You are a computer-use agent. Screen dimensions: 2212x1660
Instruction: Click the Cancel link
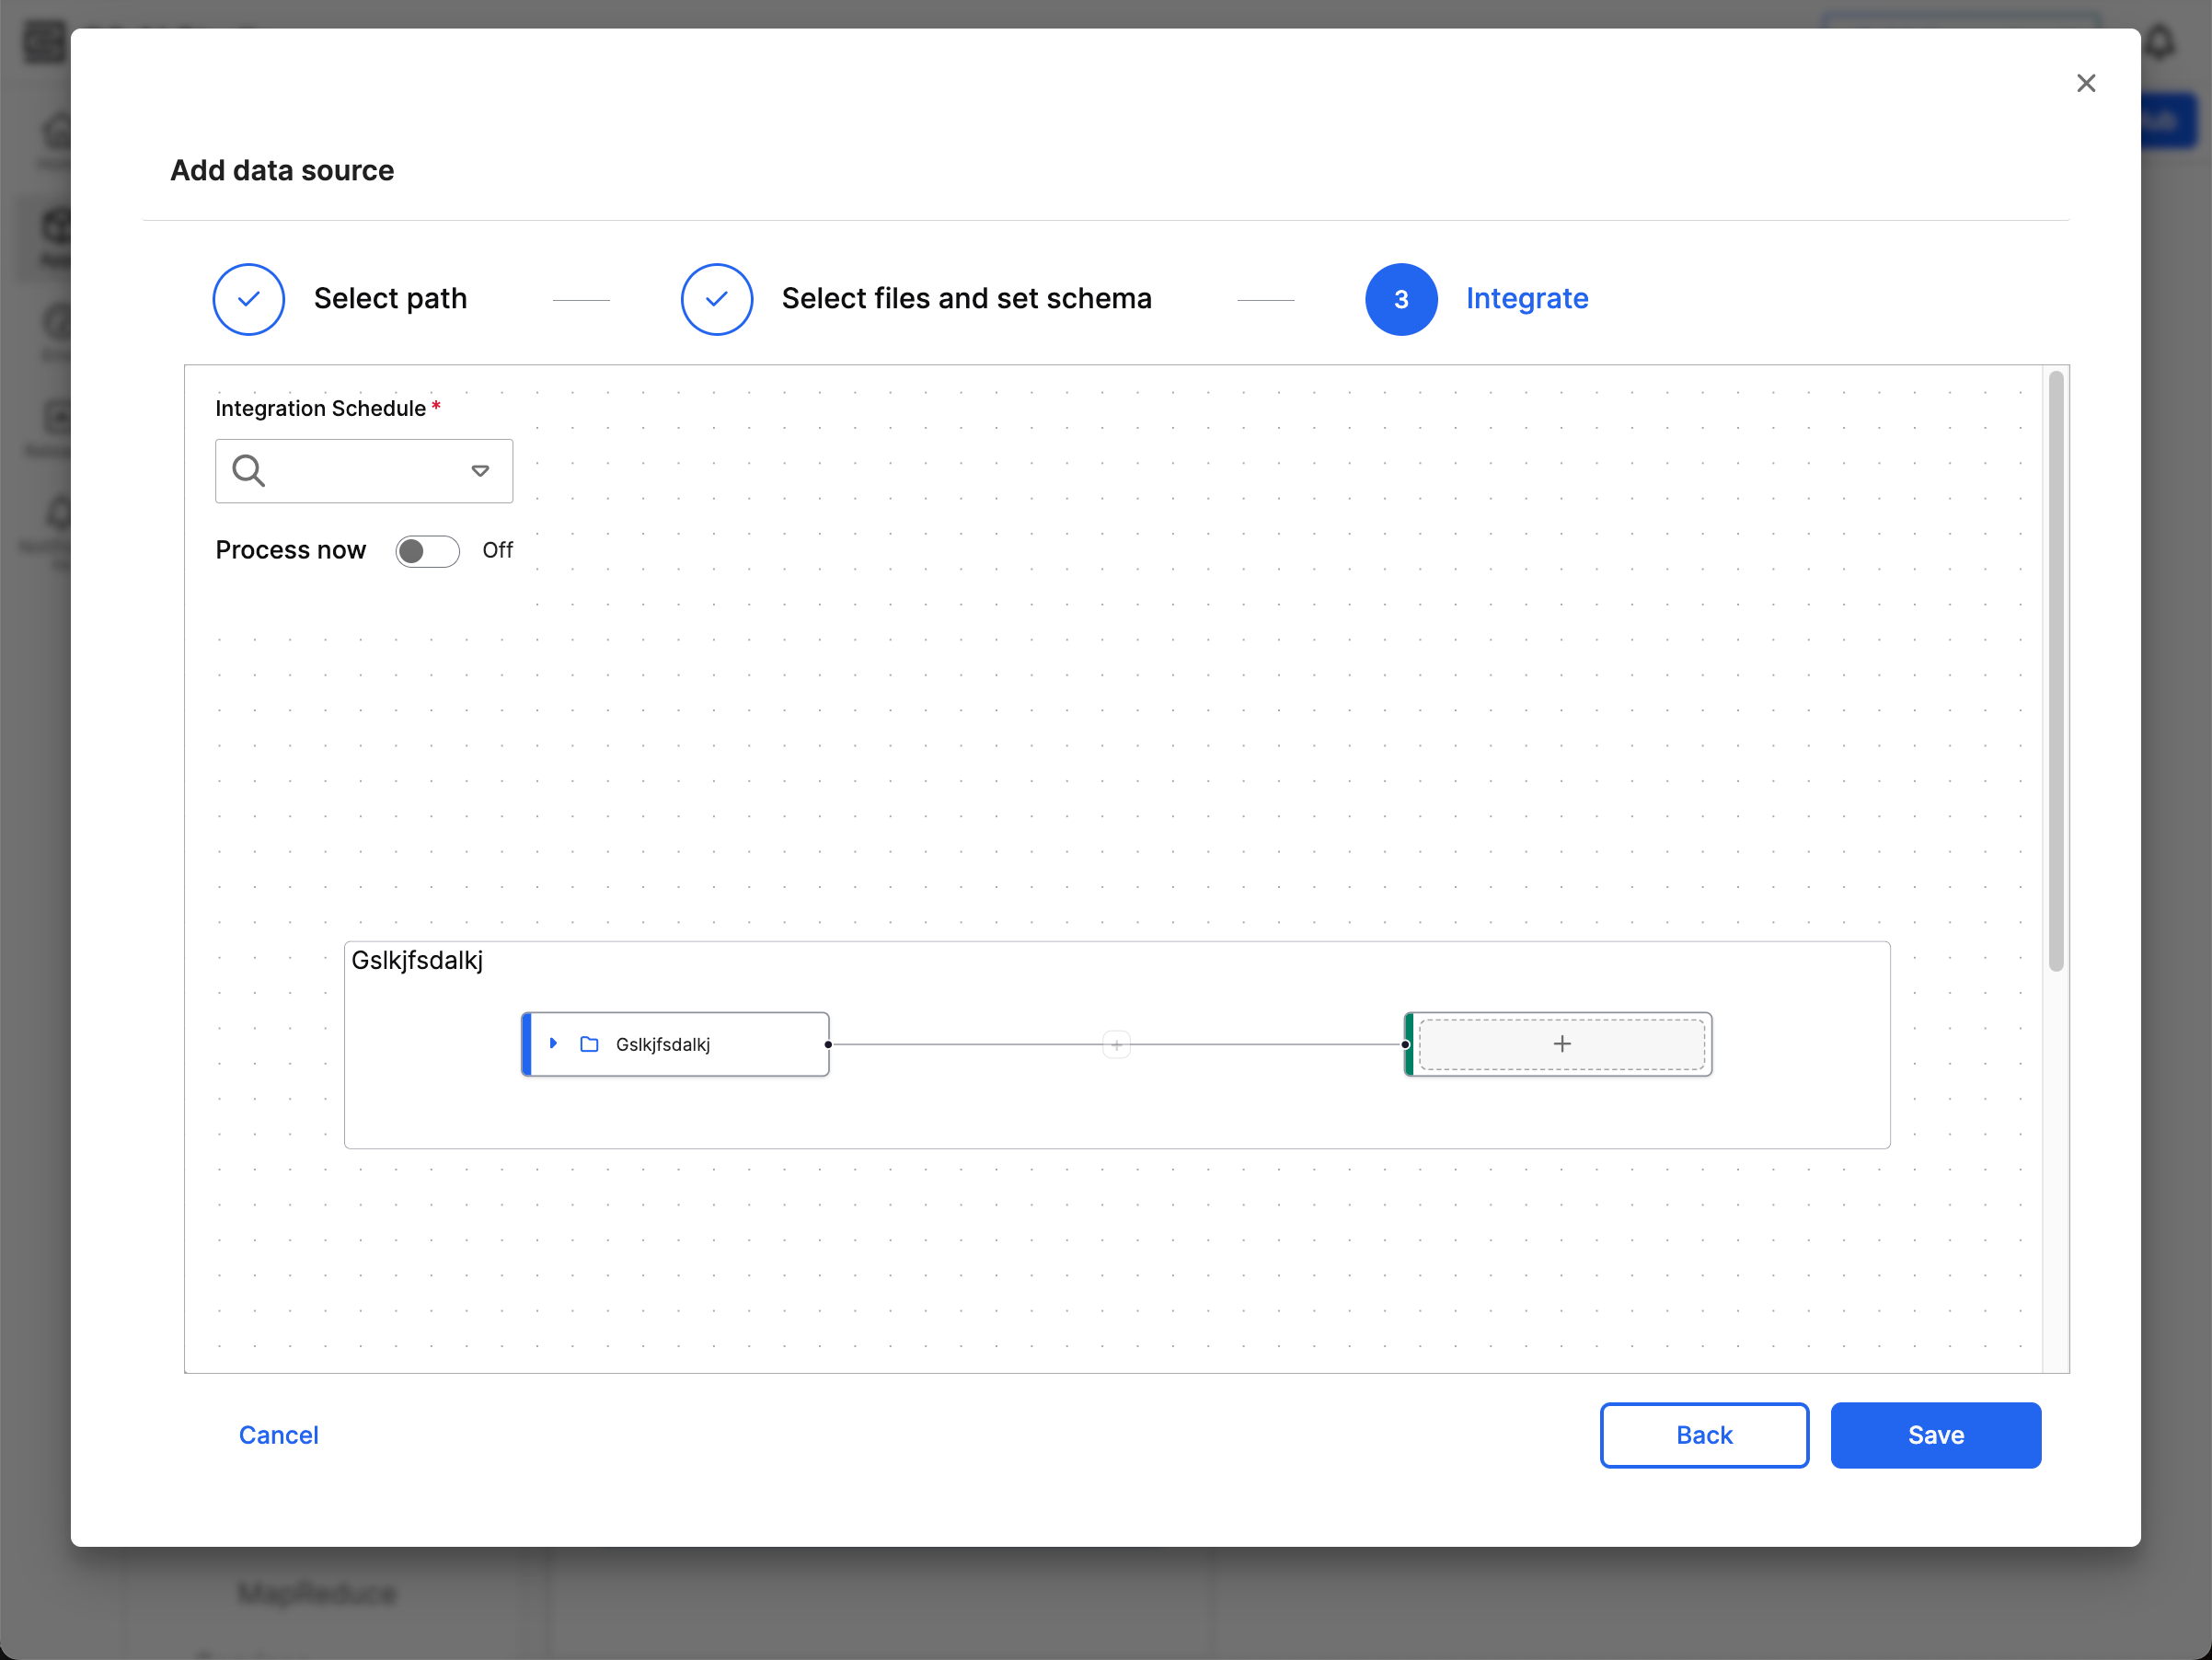point(278,1435)
